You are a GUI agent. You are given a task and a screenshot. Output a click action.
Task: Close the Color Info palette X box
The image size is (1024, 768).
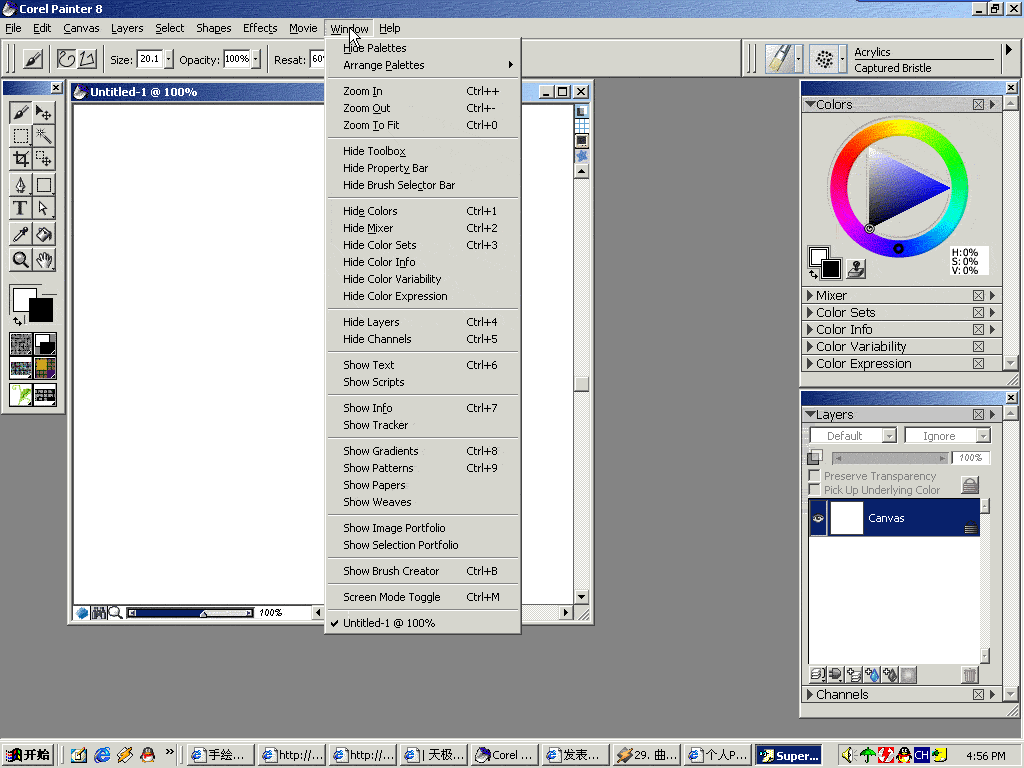coord(978,329)
